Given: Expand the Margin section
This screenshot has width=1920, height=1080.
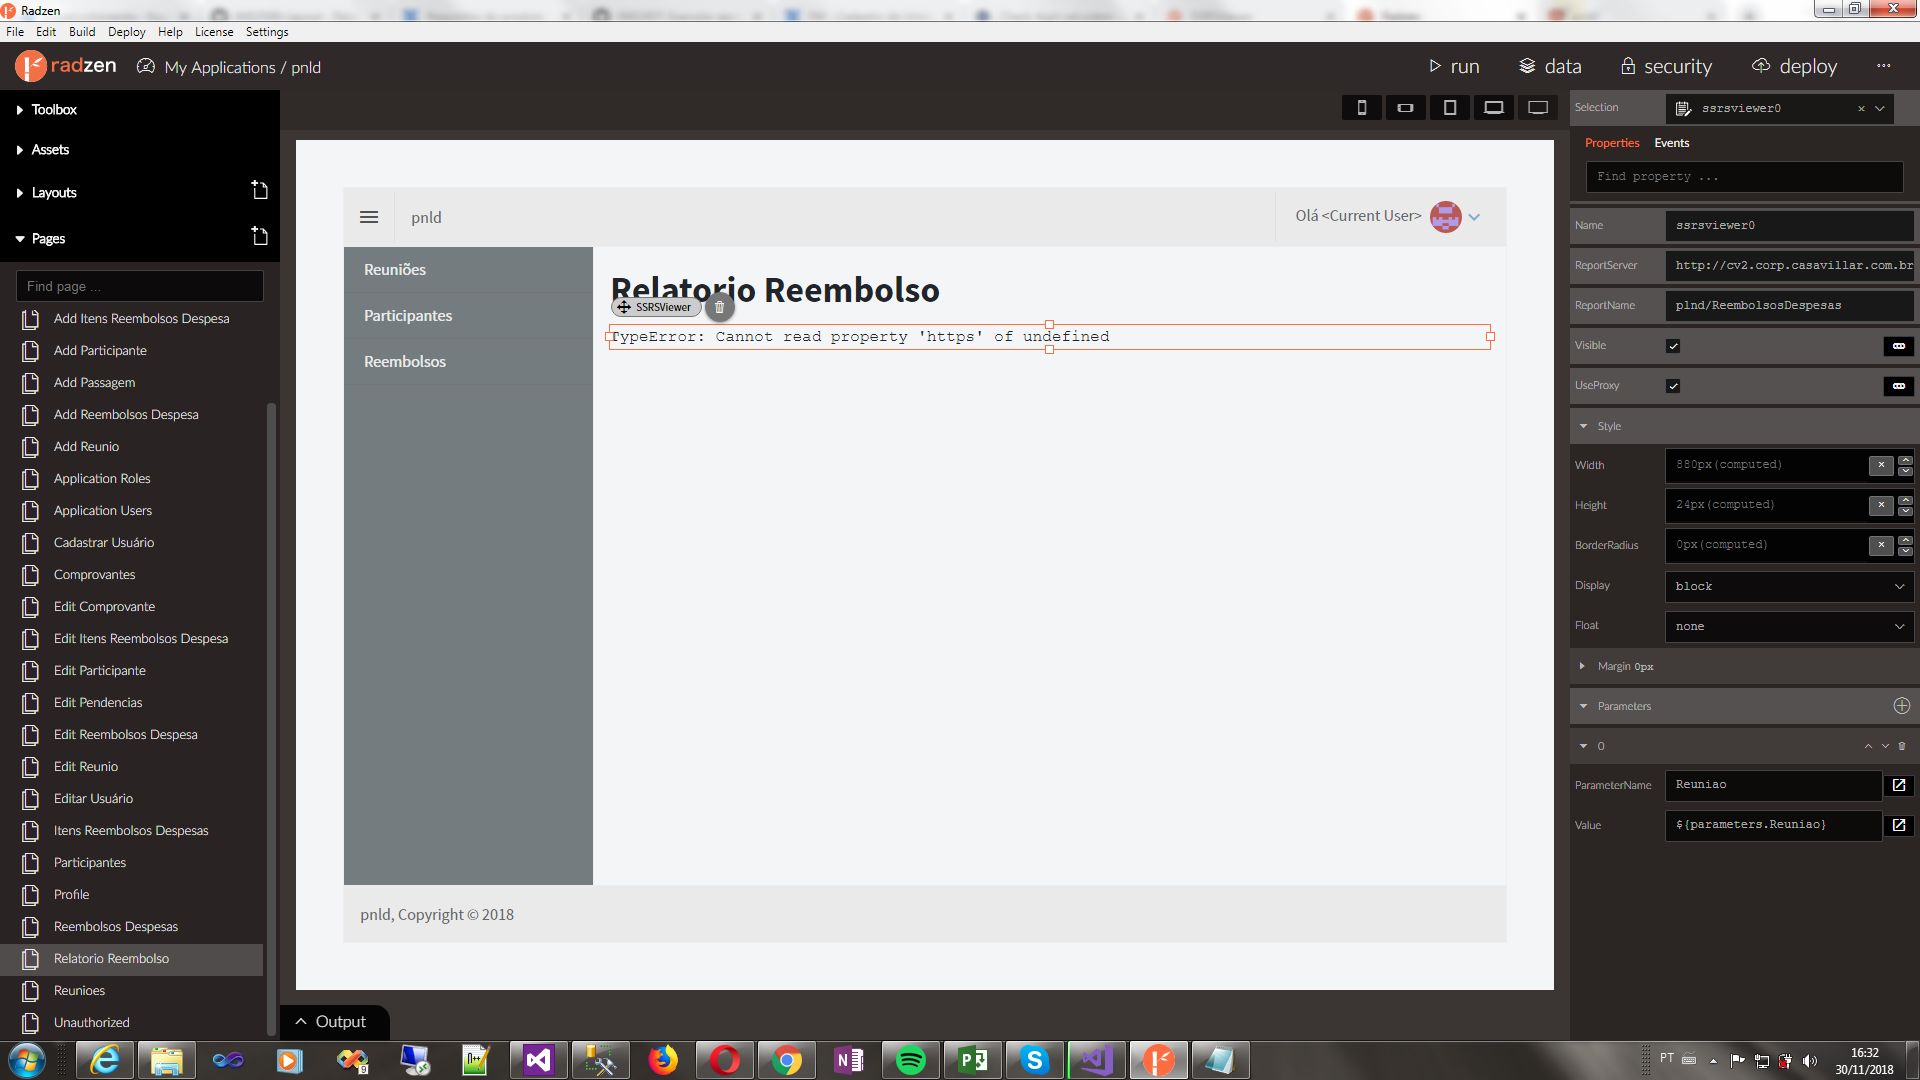Looking at the screenshot, I should (1582, 666).
